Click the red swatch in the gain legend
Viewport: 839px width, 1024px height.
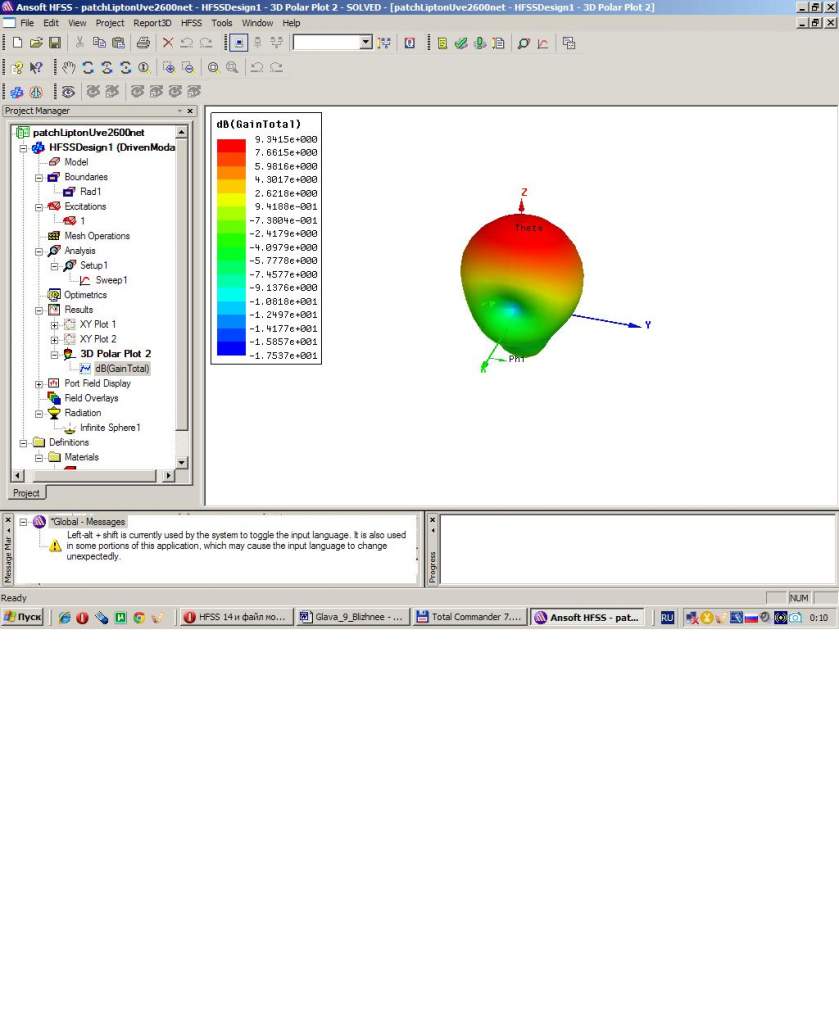(x=231, y=146)
